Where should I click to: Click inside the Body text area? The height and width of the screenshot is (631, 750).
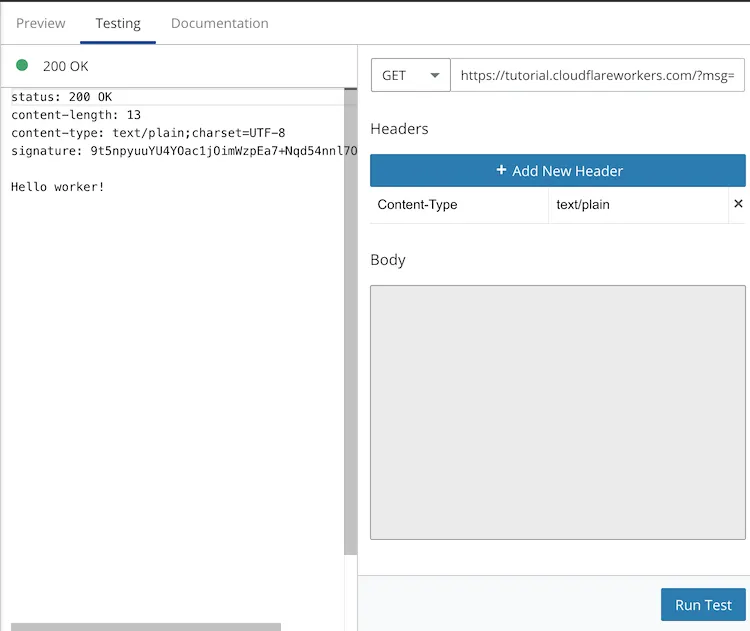(x=557, y=412)
